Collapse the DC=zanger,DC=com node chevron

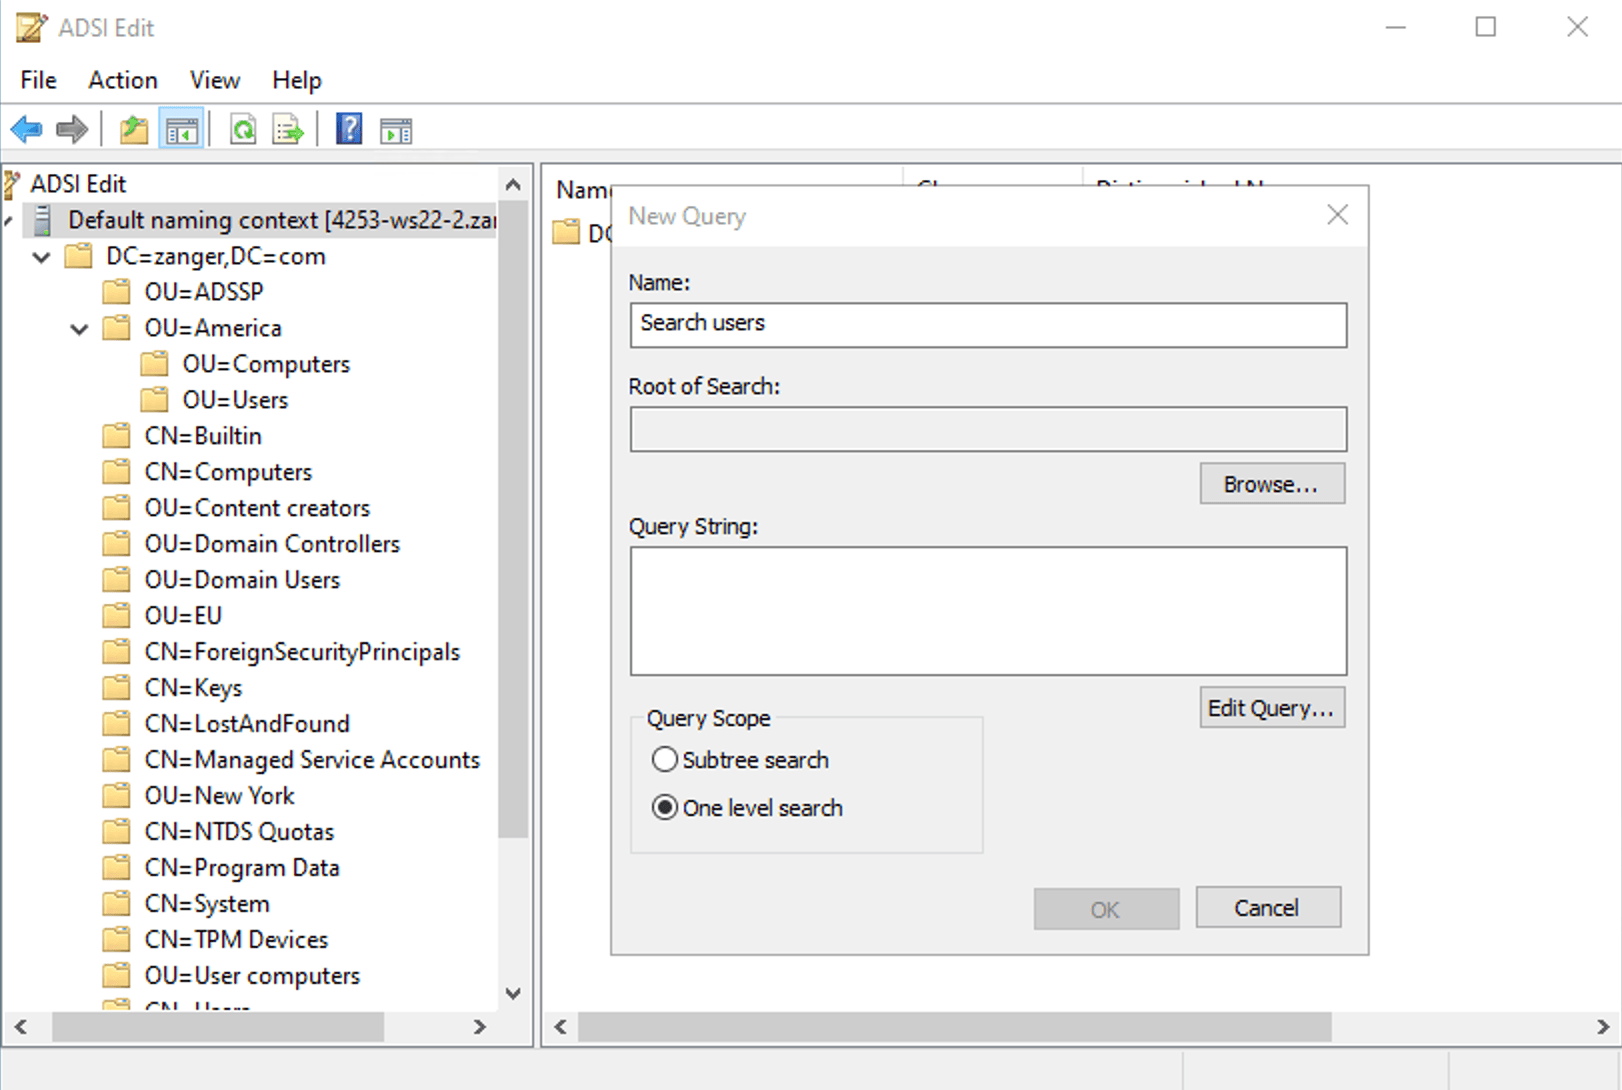[41, 257]
